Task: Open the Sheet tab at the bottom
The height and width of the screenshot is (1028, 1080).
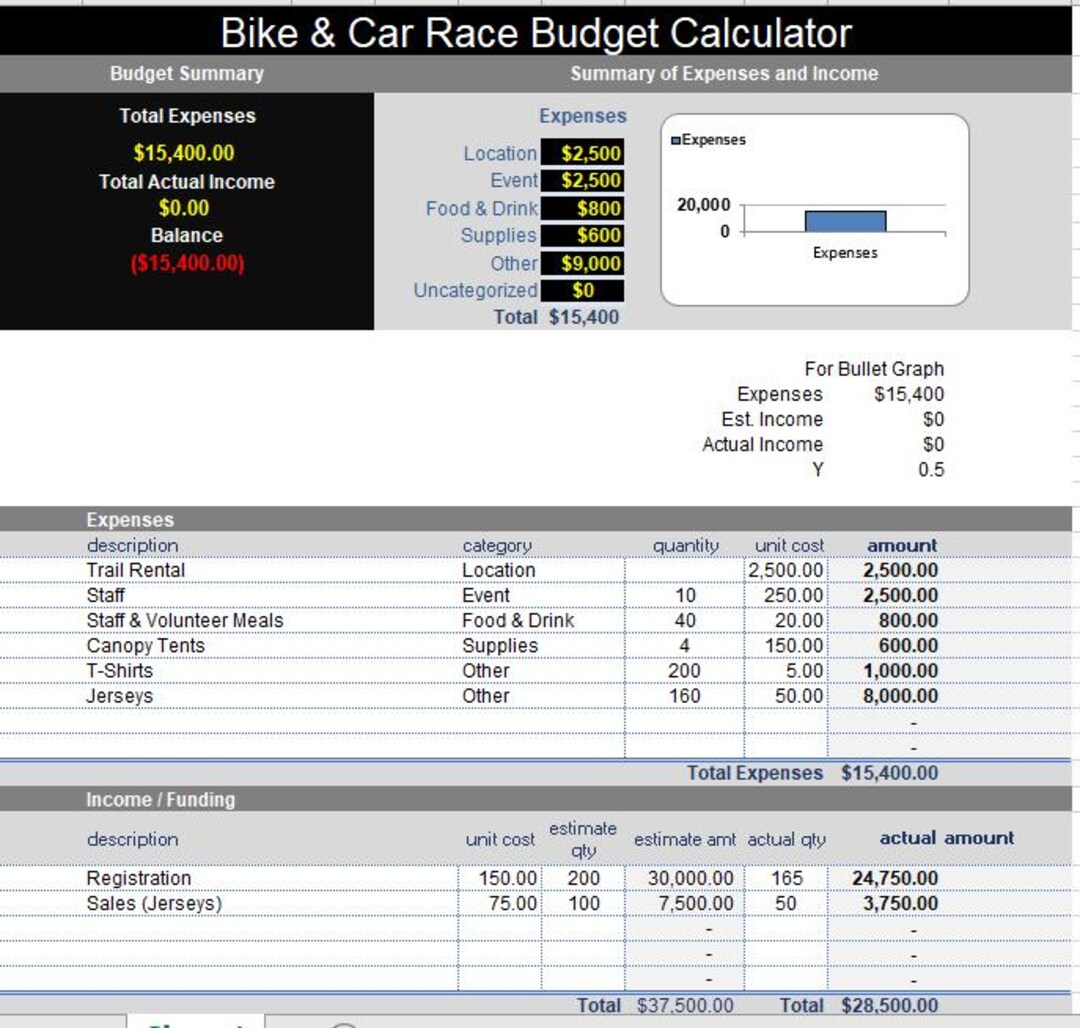Action: click(x=196, y=1022)
